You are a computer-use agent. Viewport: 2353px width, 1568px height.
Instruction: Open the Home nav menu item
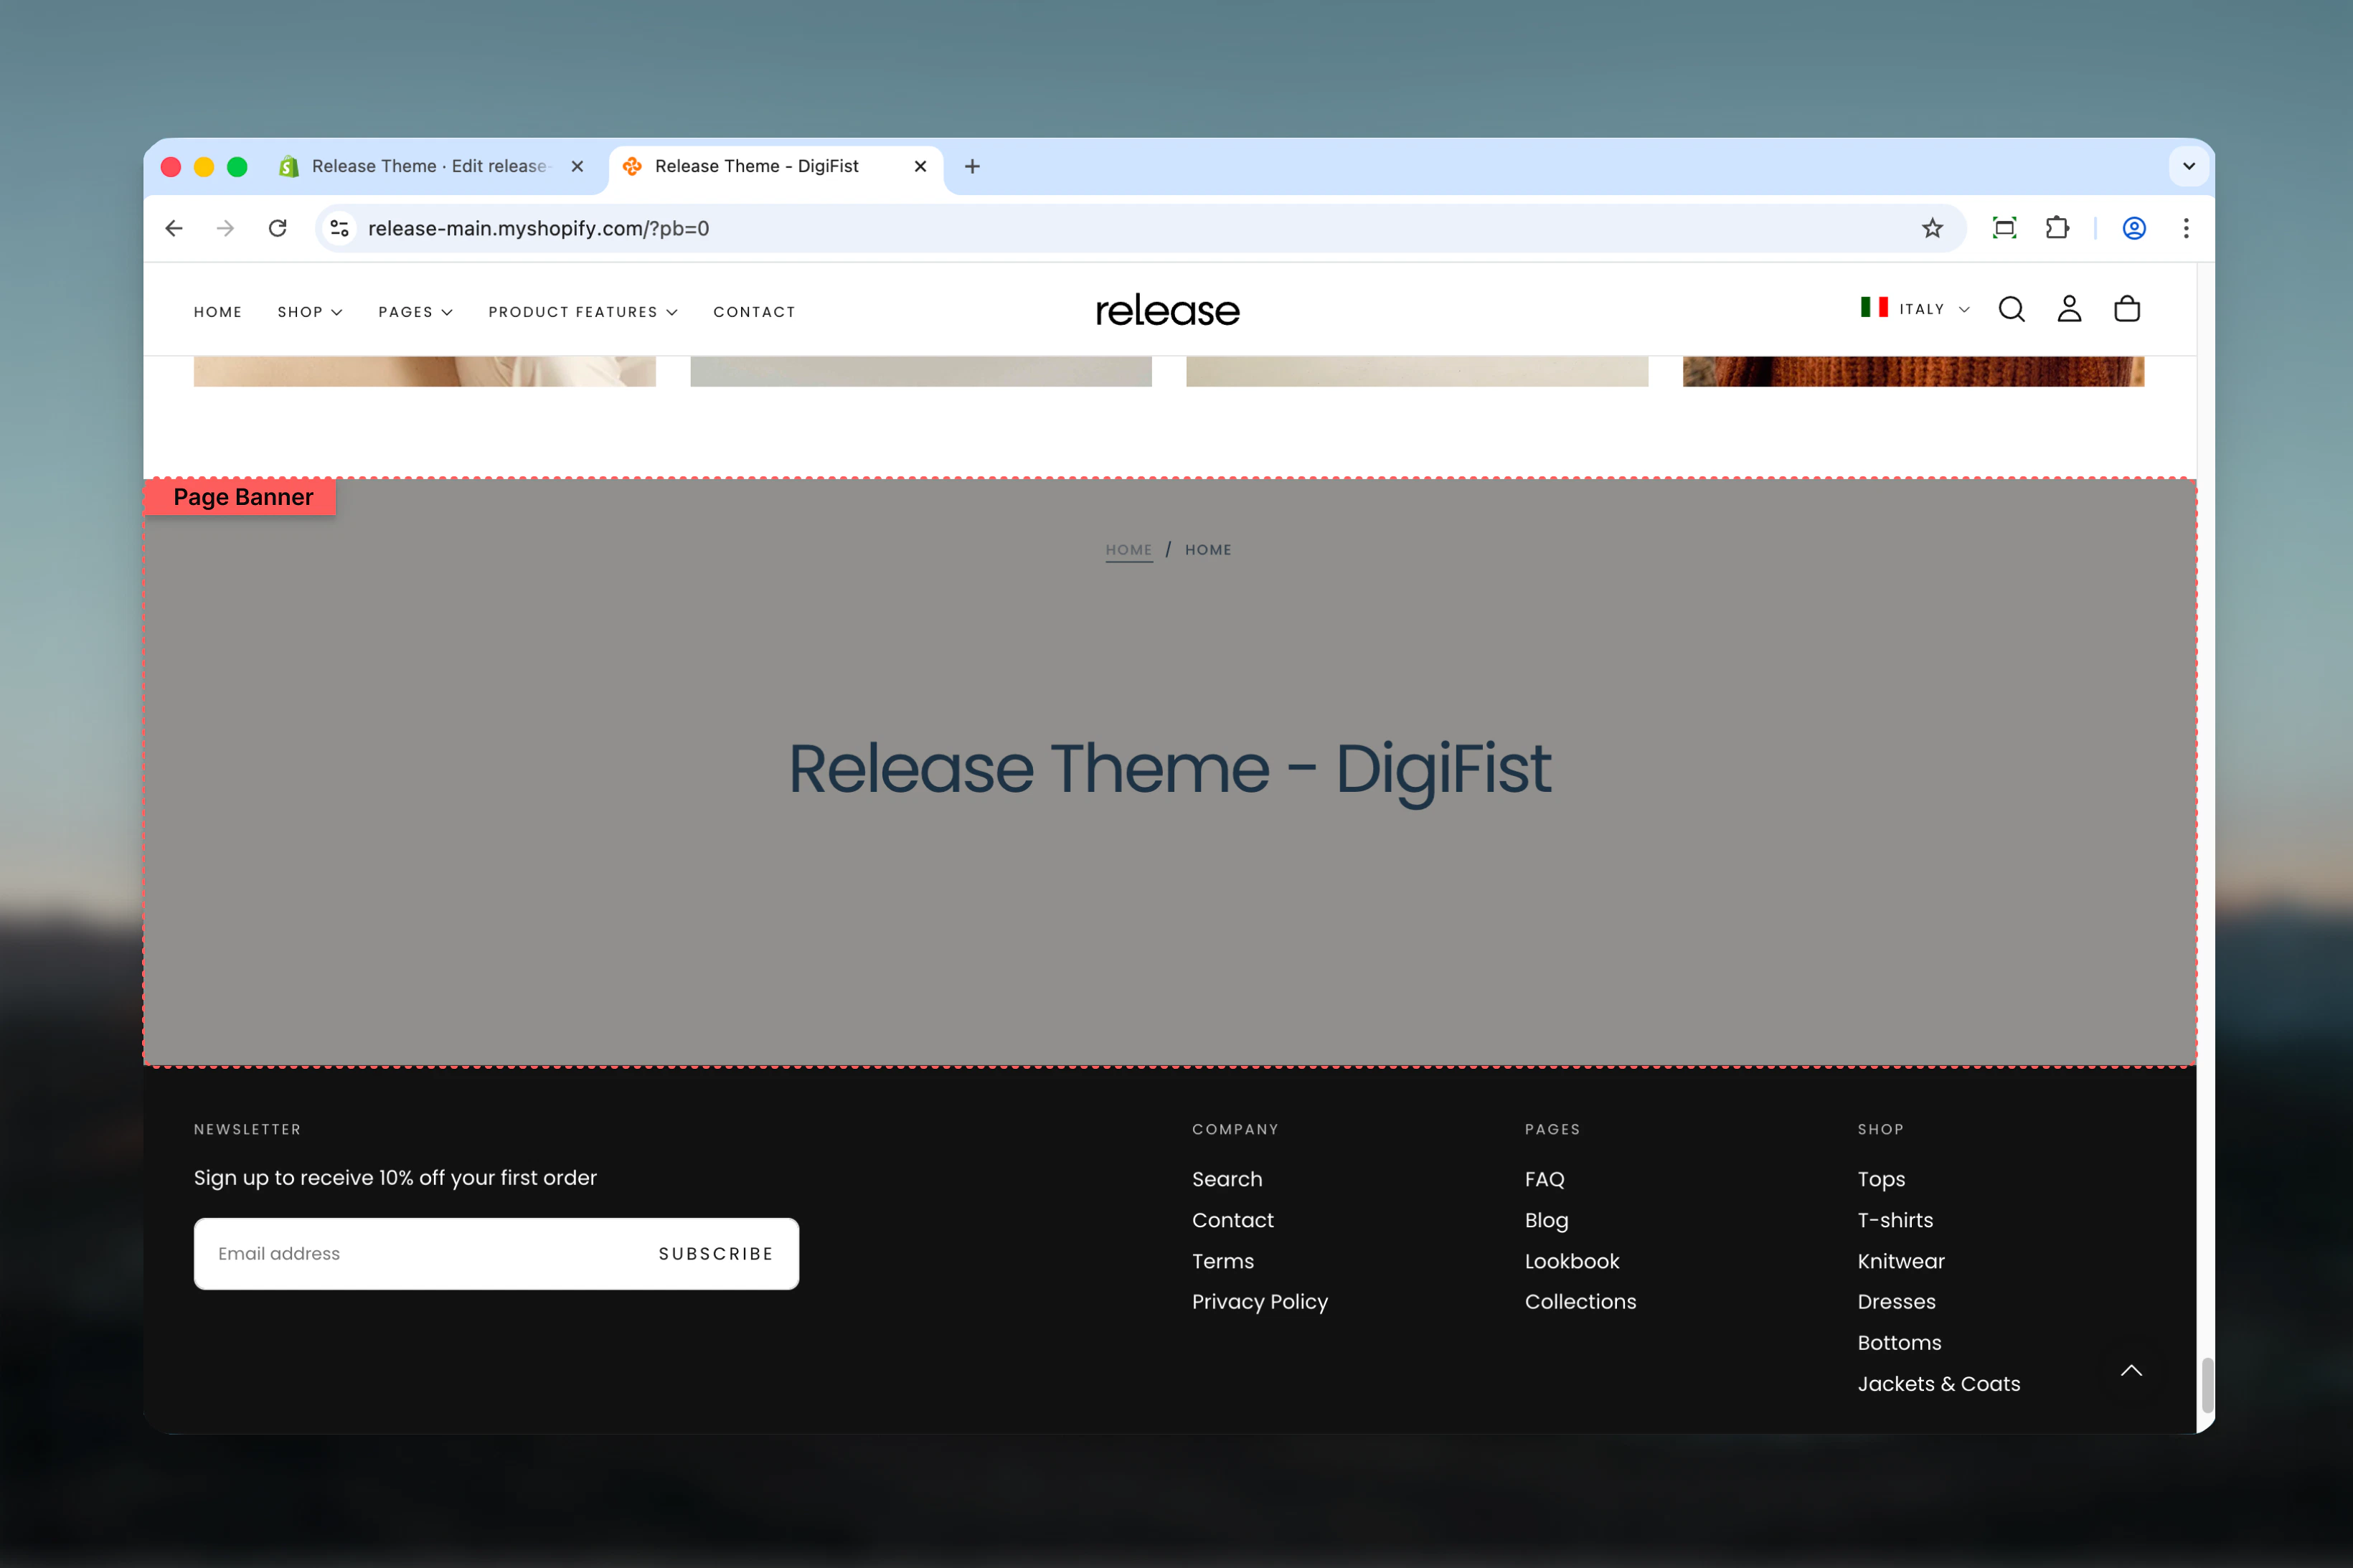click(x=218, y=312)
